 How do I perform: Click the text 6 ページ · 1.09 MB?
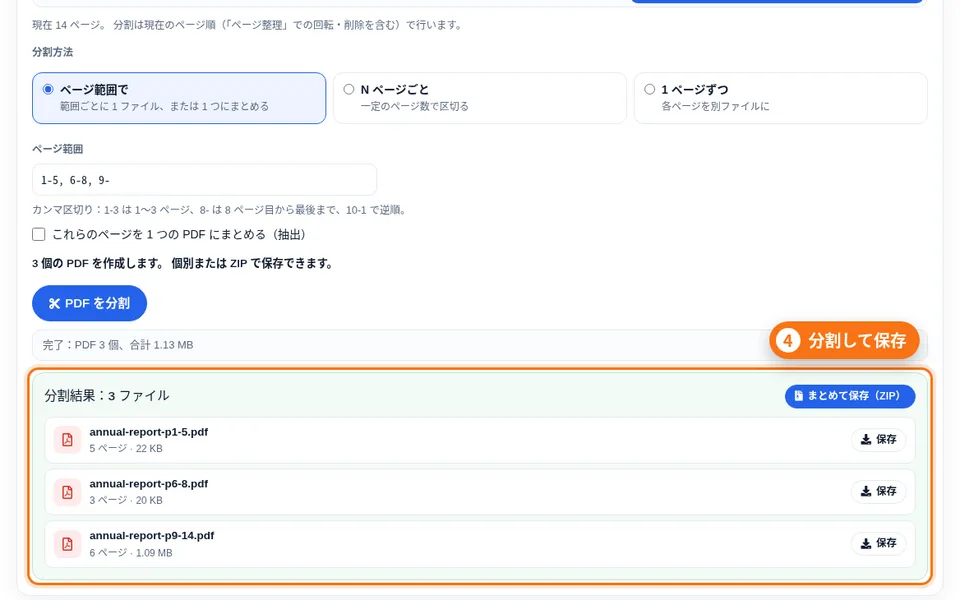tap(131, 552)
